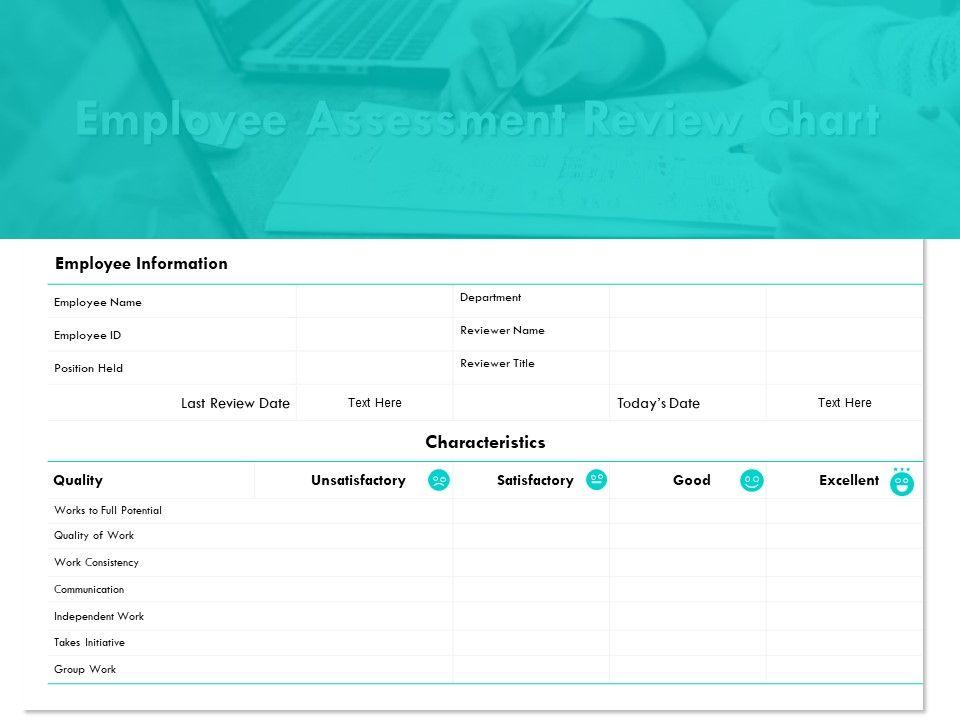This screenshot has height=720, width=960.
Task: Select the 'Department' label
Action: pyautogui.click(x=490, y=297)
